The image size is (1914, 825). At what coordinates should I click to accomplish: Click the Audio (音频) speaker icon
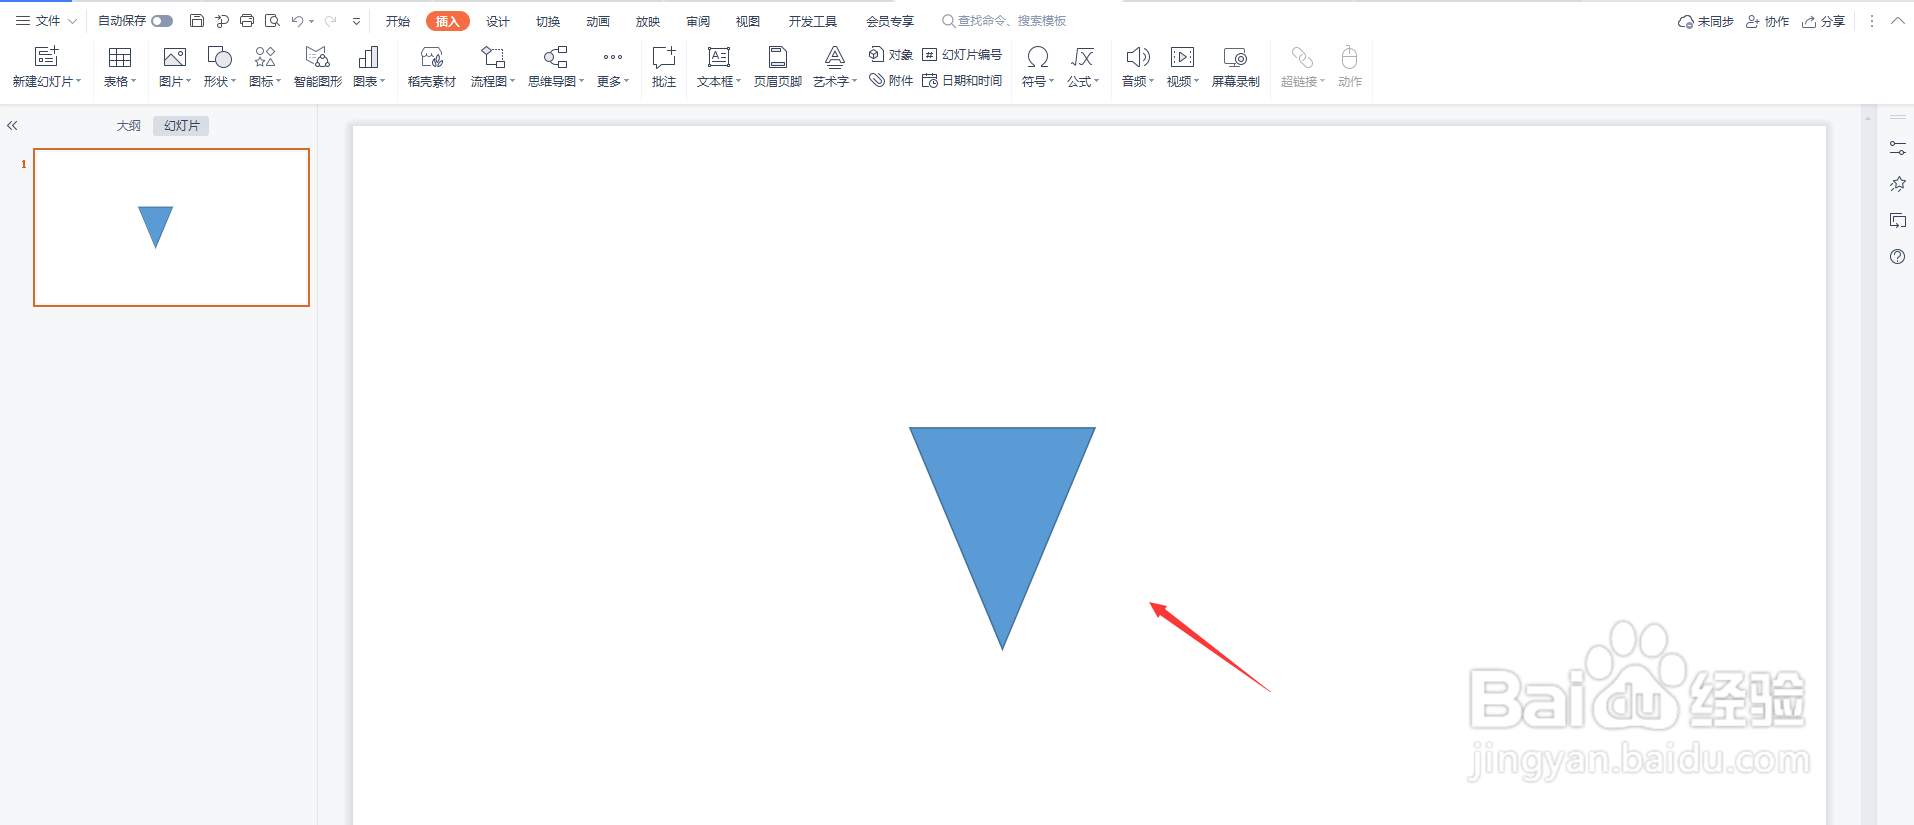tap(1138, 57)
